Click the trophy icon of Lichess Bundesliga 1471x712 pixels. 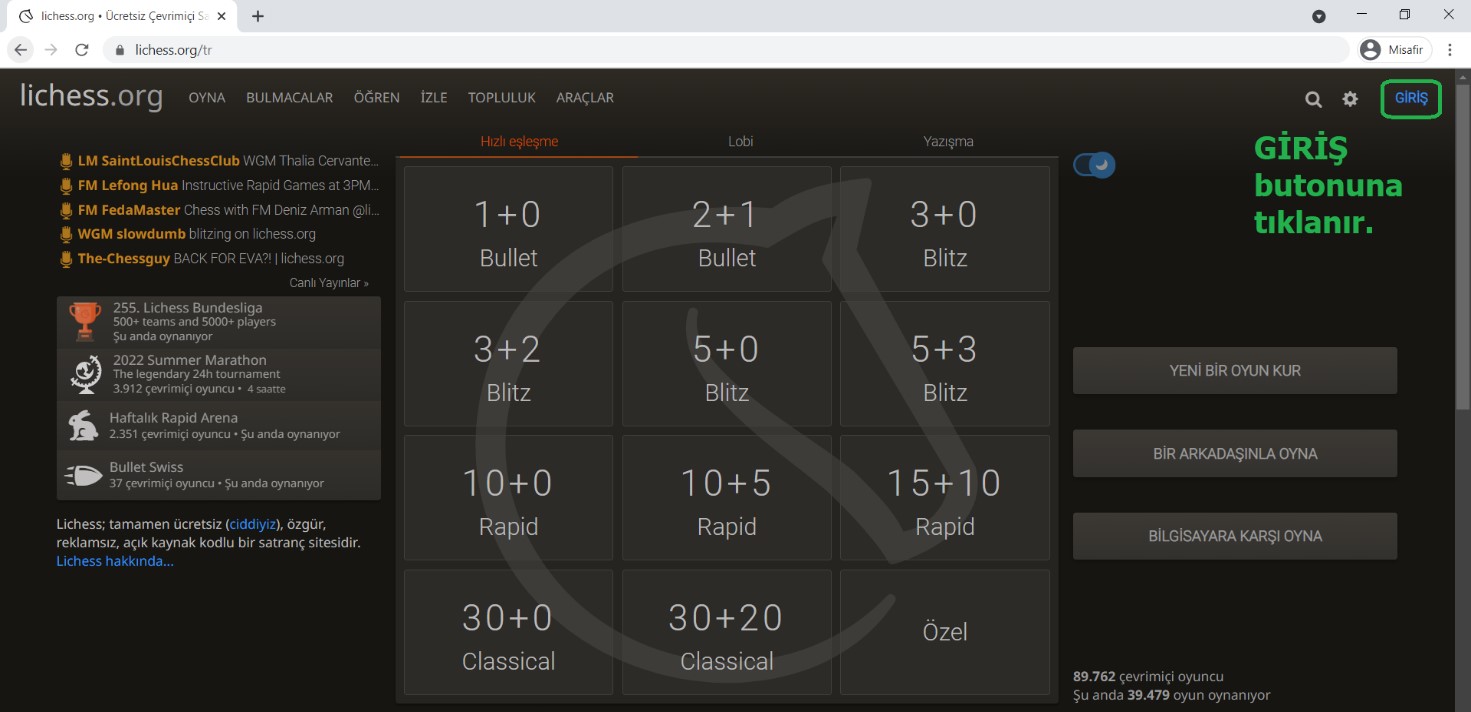[x=85, y=322]
